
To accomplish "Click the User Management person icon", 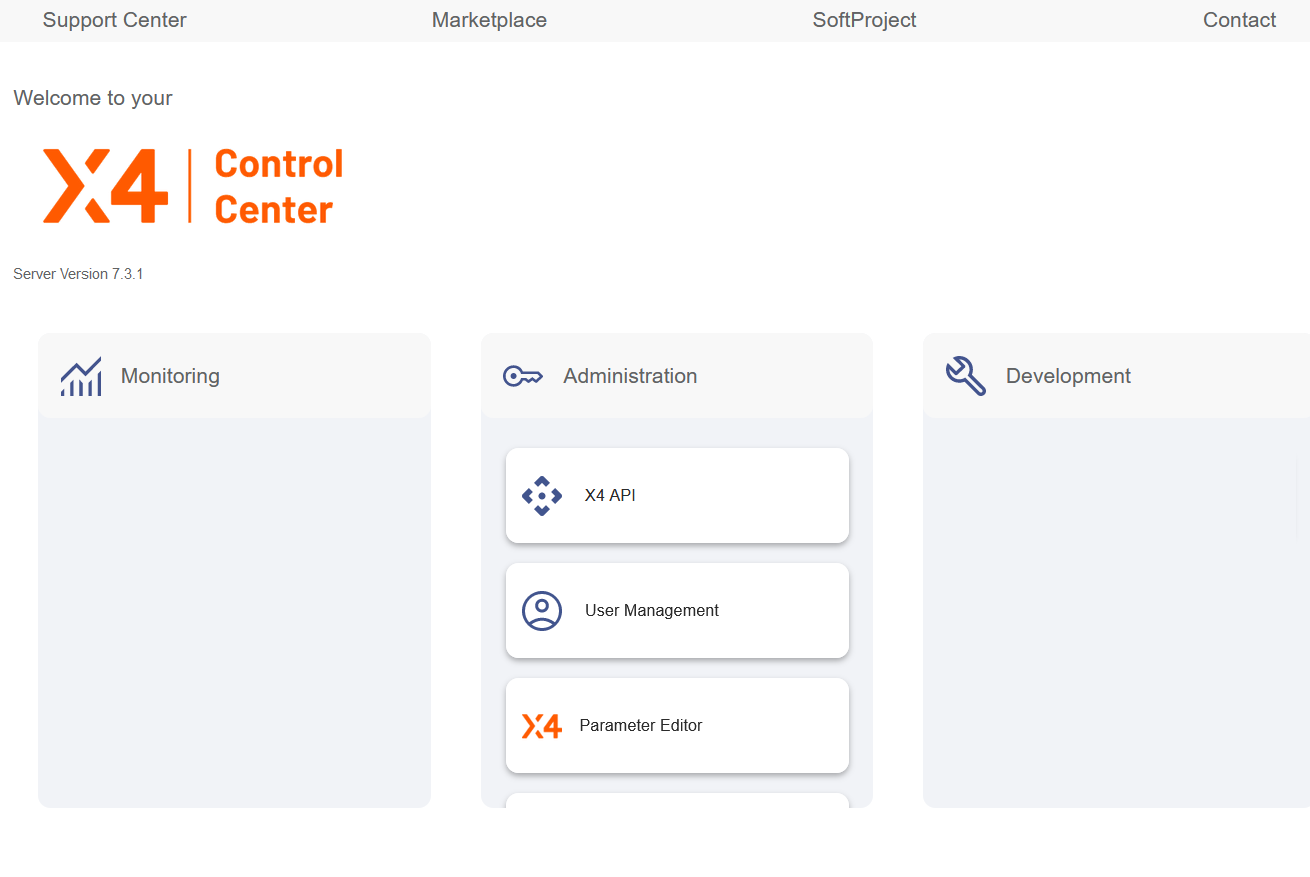I will (542, 611).
